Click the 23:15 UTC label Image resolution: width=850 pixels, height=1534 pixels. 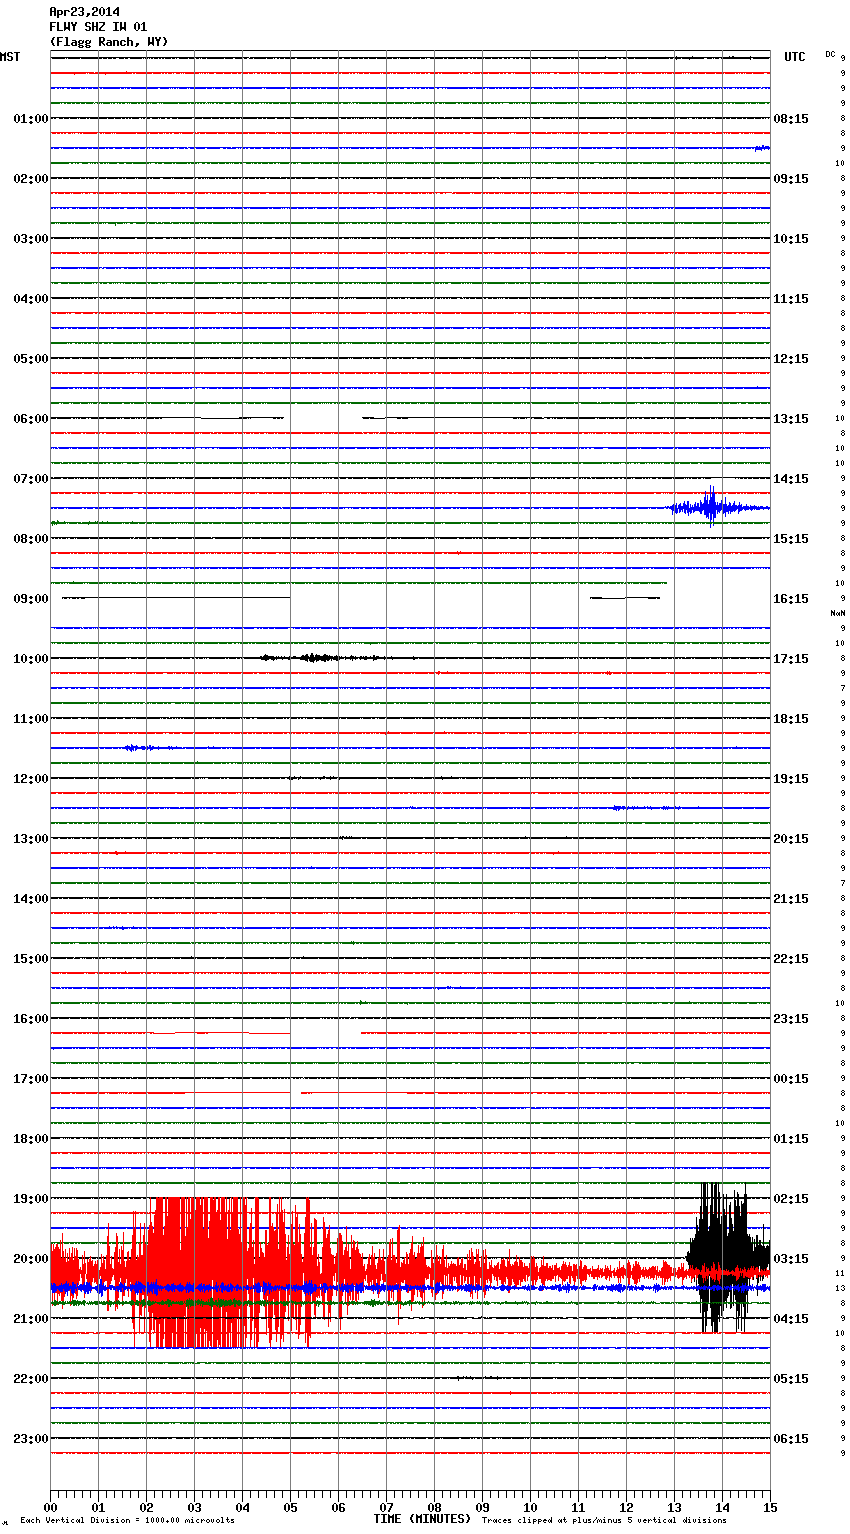click(791, 1019)
